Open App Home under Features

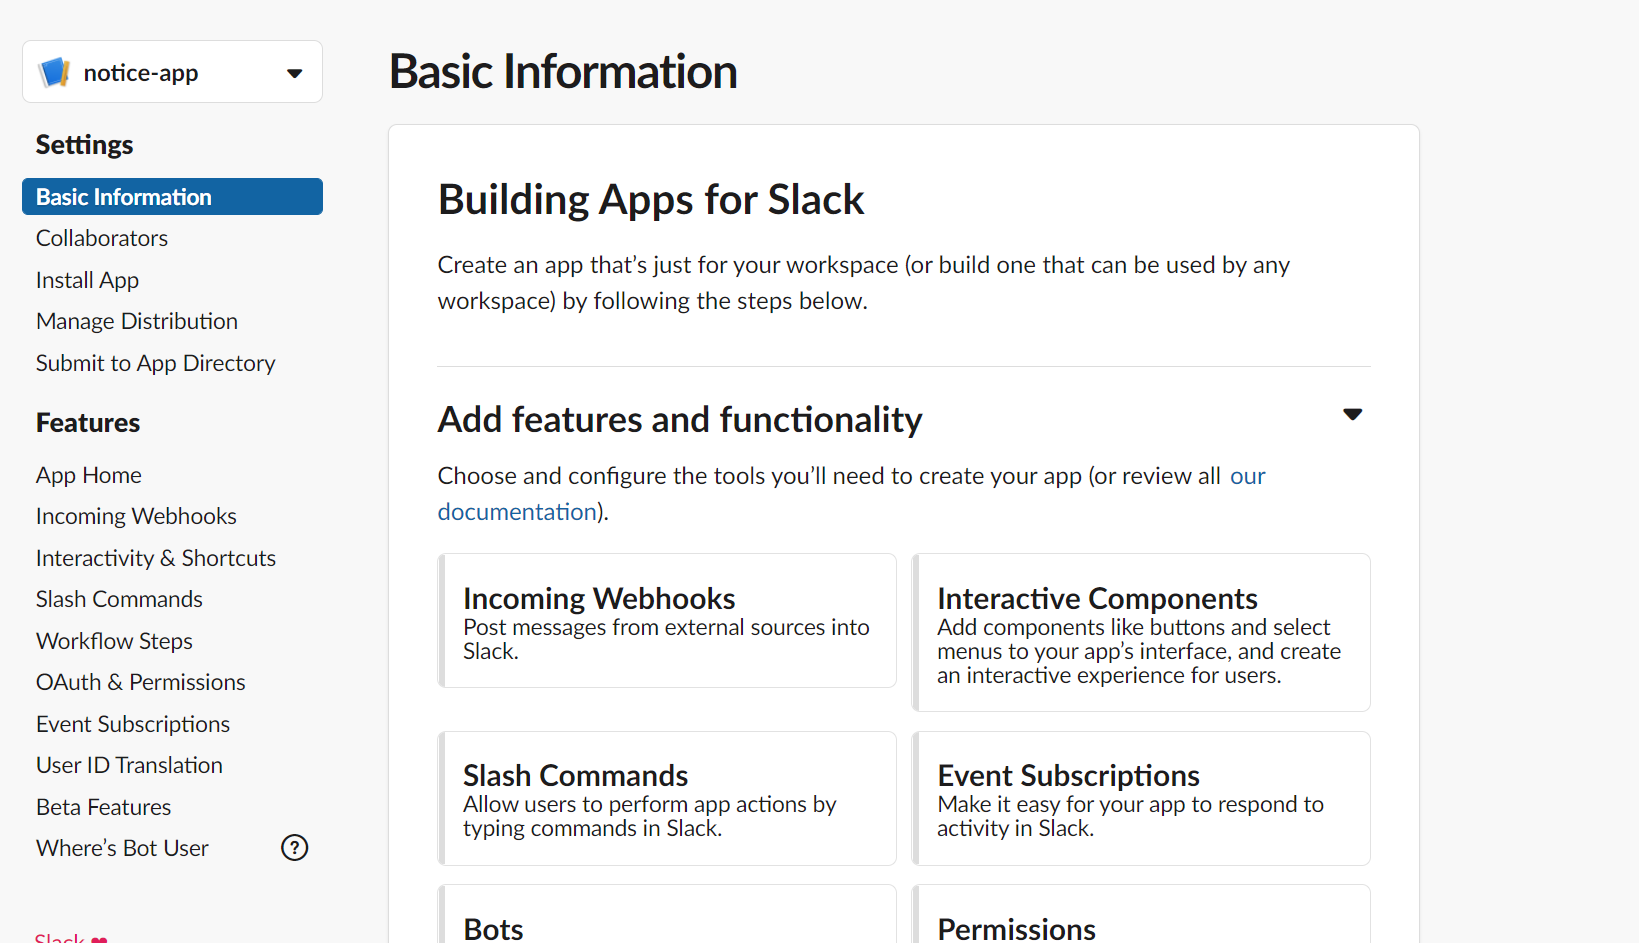click(x=89, y=475)
